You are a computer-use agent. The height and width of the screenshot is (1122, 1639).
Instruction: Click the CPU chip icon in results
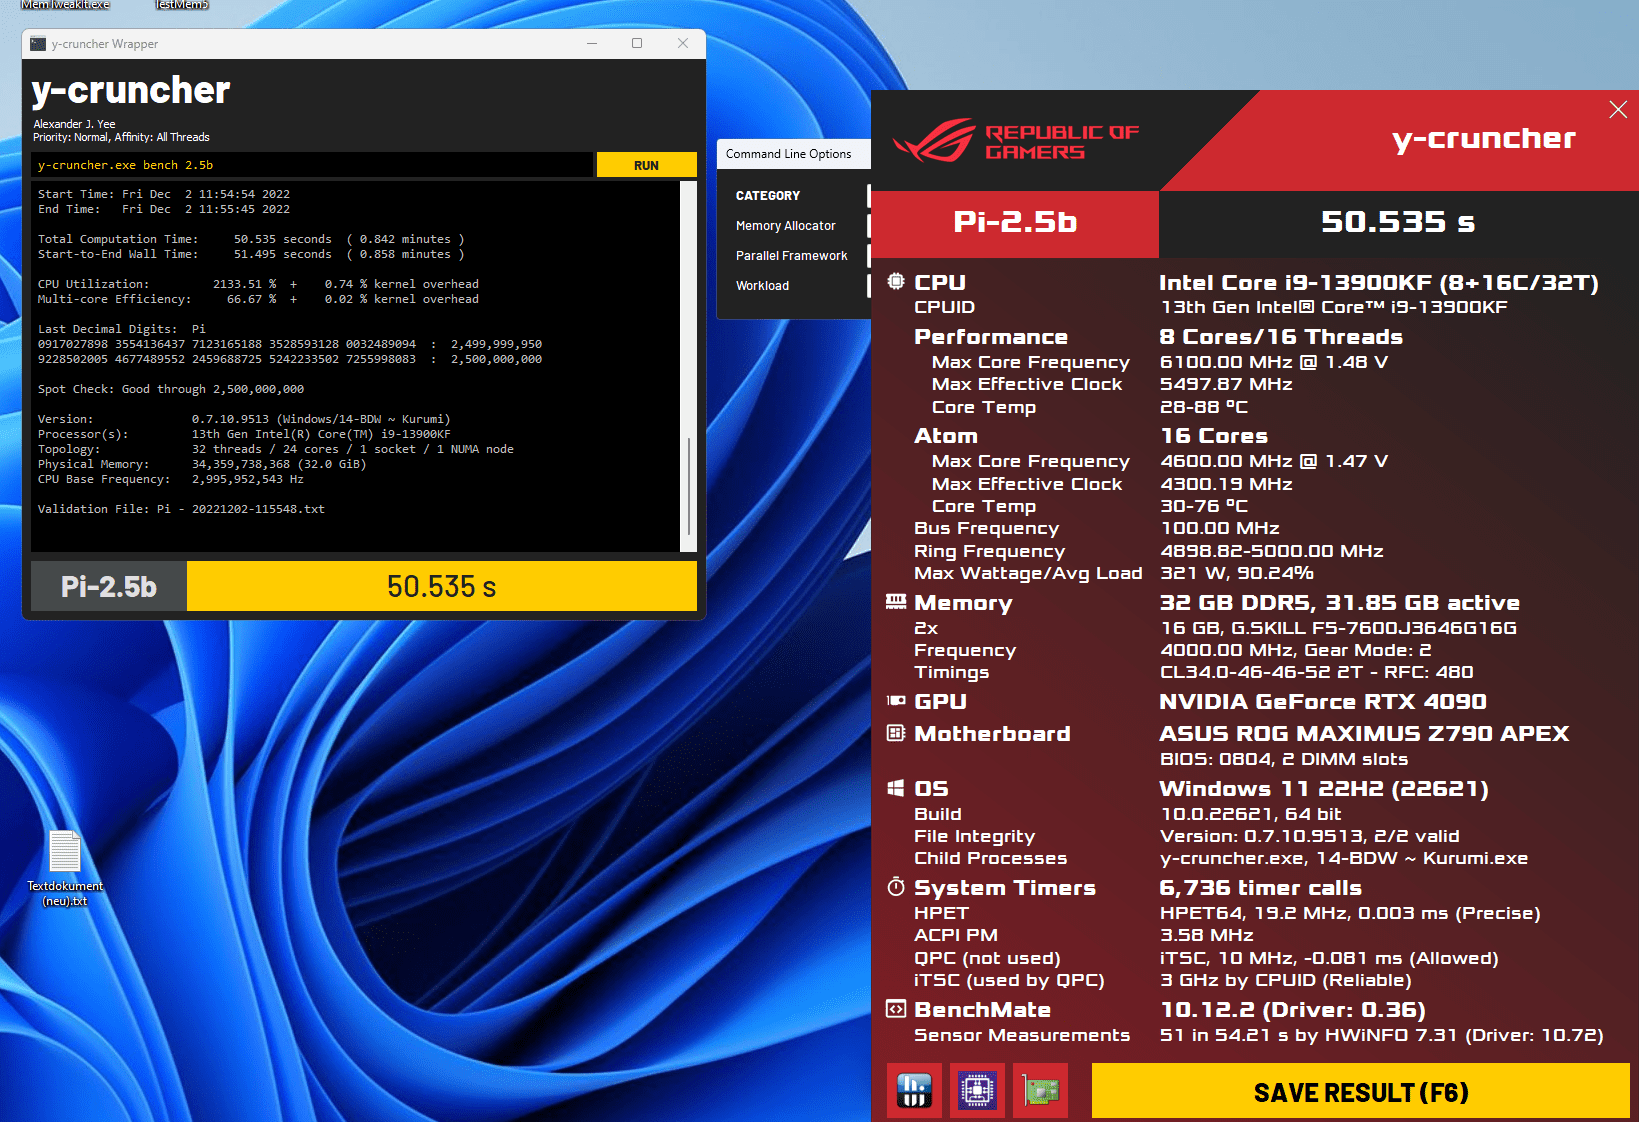click(896, 282)
